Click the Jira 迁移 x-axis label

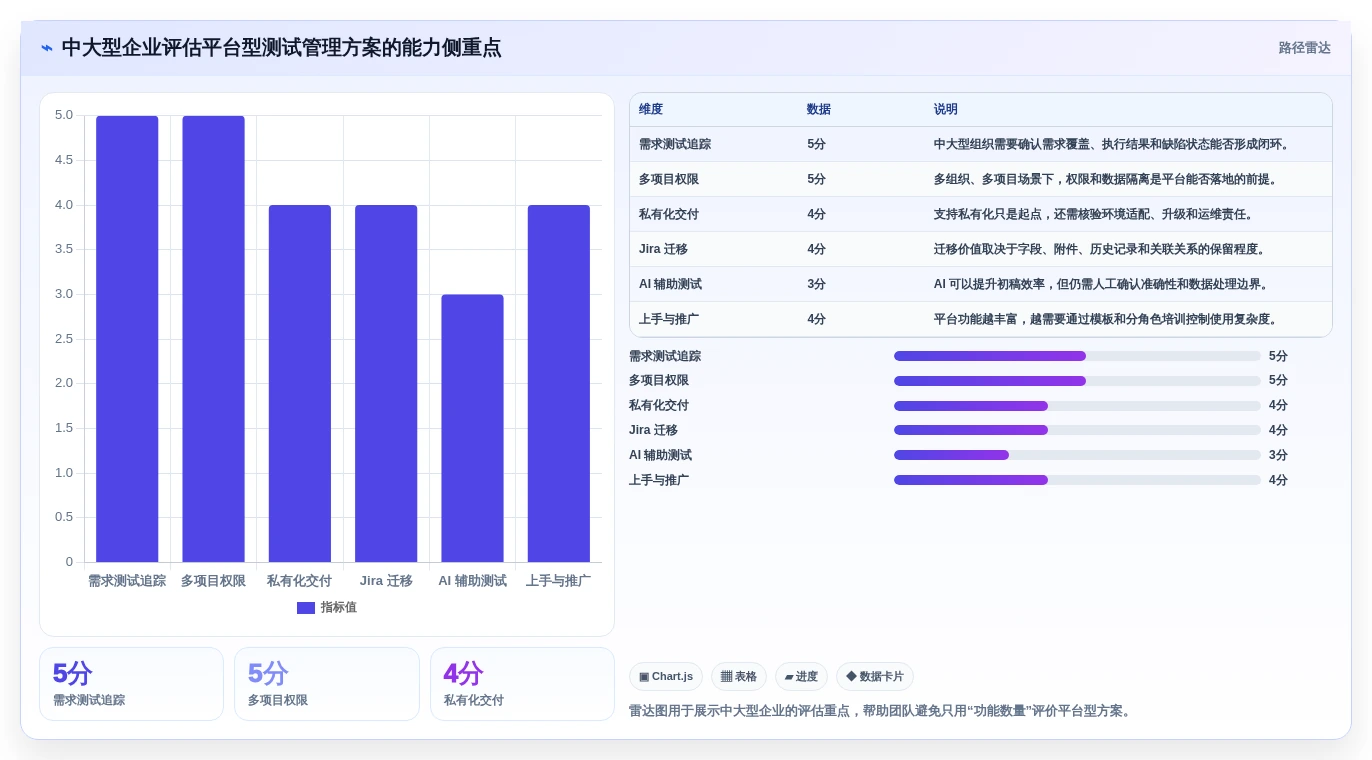(386, 581)
